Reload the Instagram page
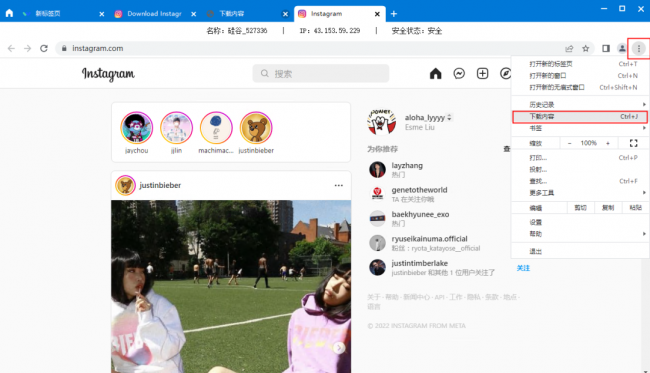This screenshot has height=373, width=650. point(44,48)
